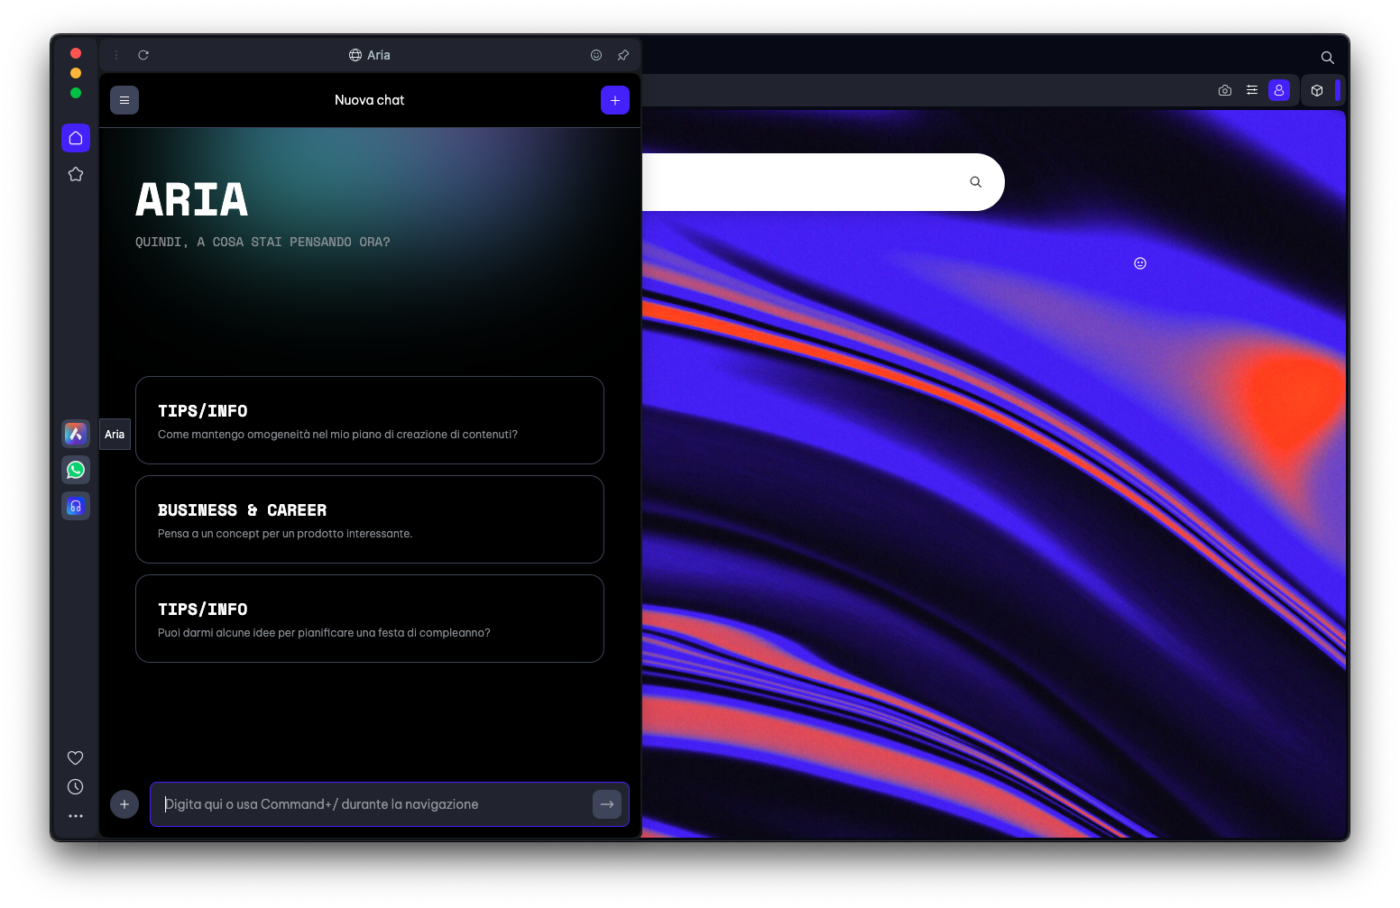Click the 'Nuova chat' title
This screenshot has width=1400, height=908.
coord(369,100)
